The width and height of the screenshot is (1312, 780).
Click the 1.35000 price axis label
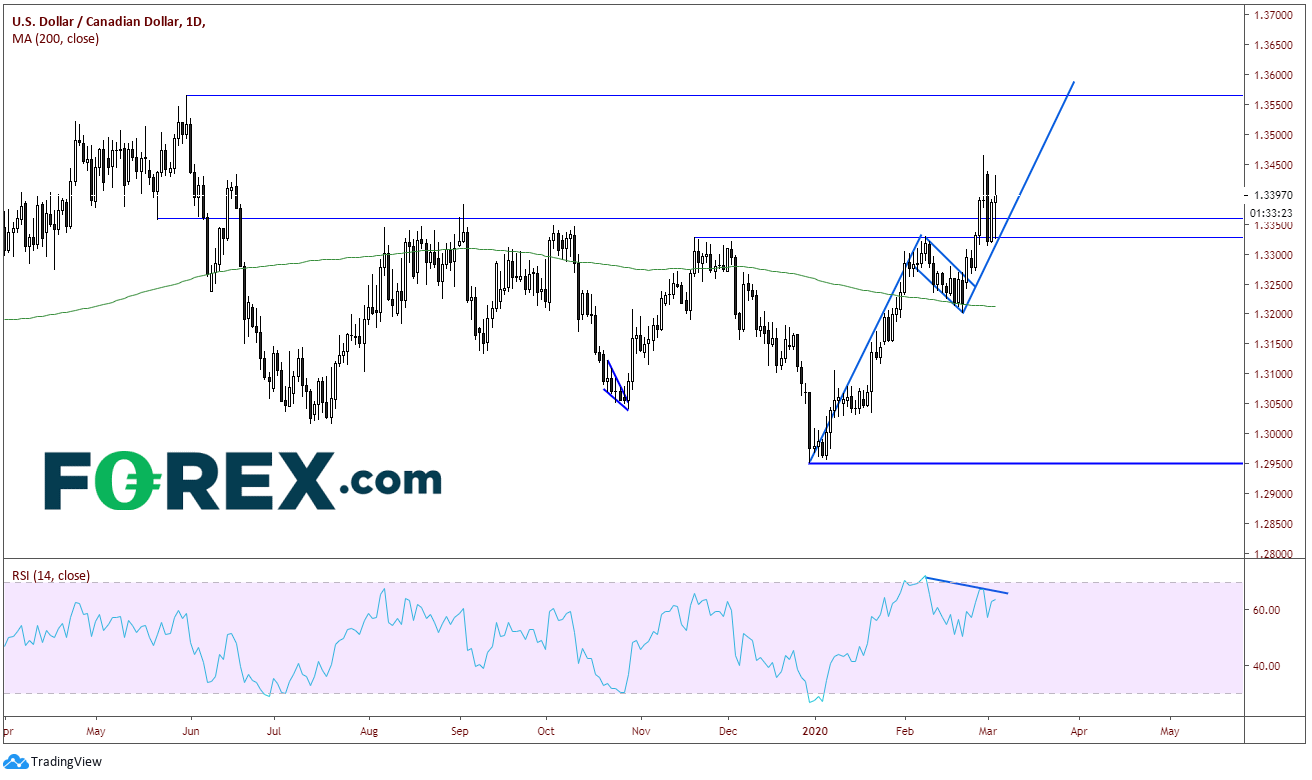click(x=1274, y=135)
